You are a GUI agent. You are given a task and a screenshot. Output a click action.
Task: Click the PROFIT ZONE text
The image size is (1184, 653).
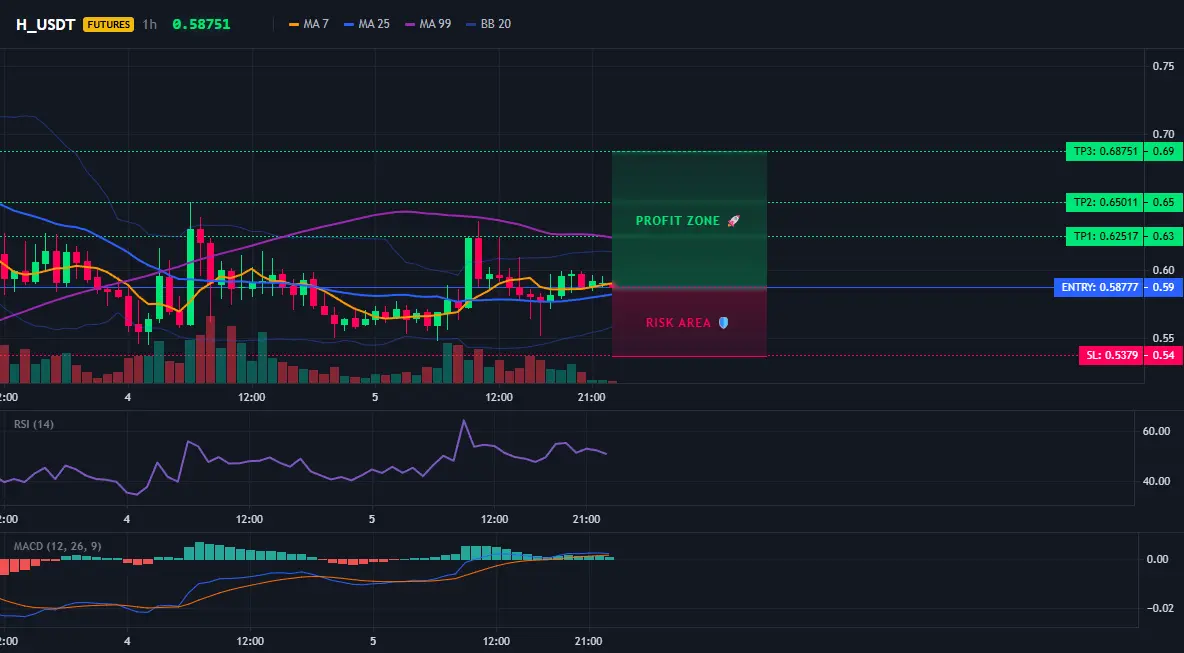click(678, 221)
